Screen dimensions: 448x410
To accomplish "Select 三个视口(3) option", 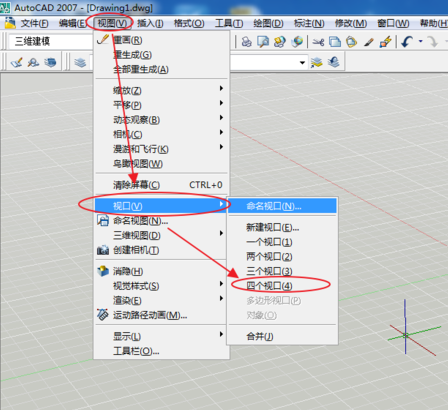I will pyautogui.click(x=283, y=271).
